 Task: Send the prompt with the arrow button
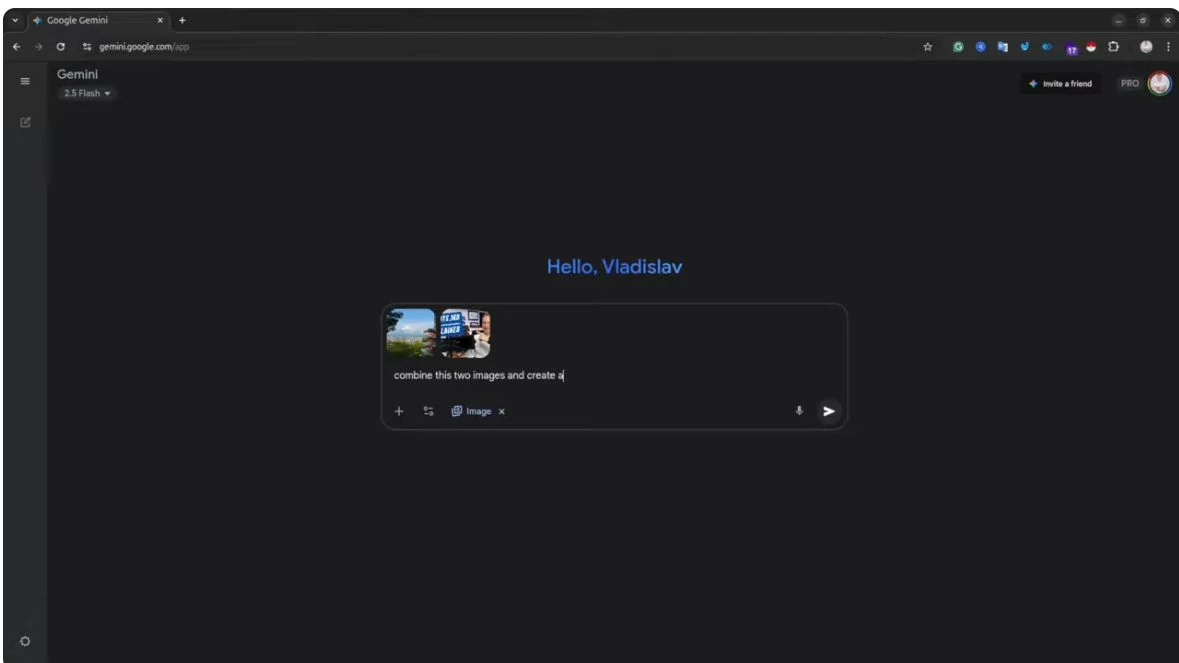[829, 411]
